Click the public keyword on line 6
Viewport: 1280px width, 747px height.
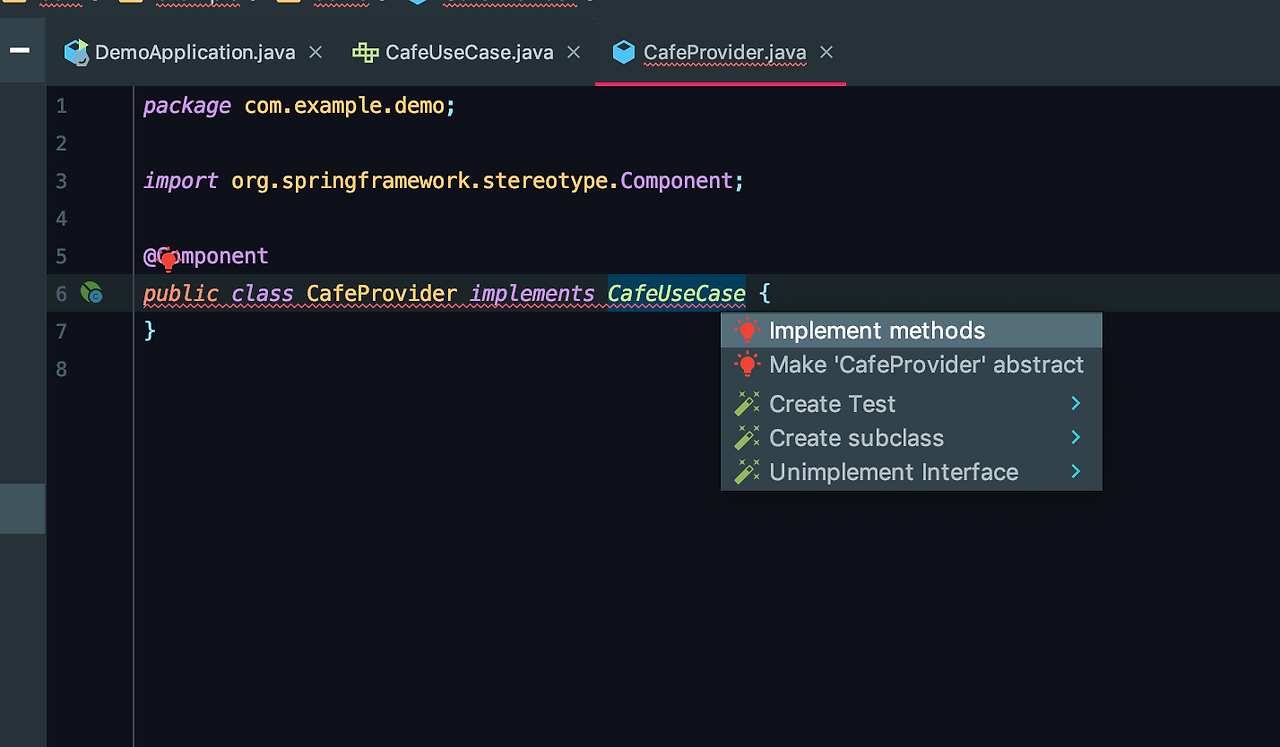pos(181,294)
